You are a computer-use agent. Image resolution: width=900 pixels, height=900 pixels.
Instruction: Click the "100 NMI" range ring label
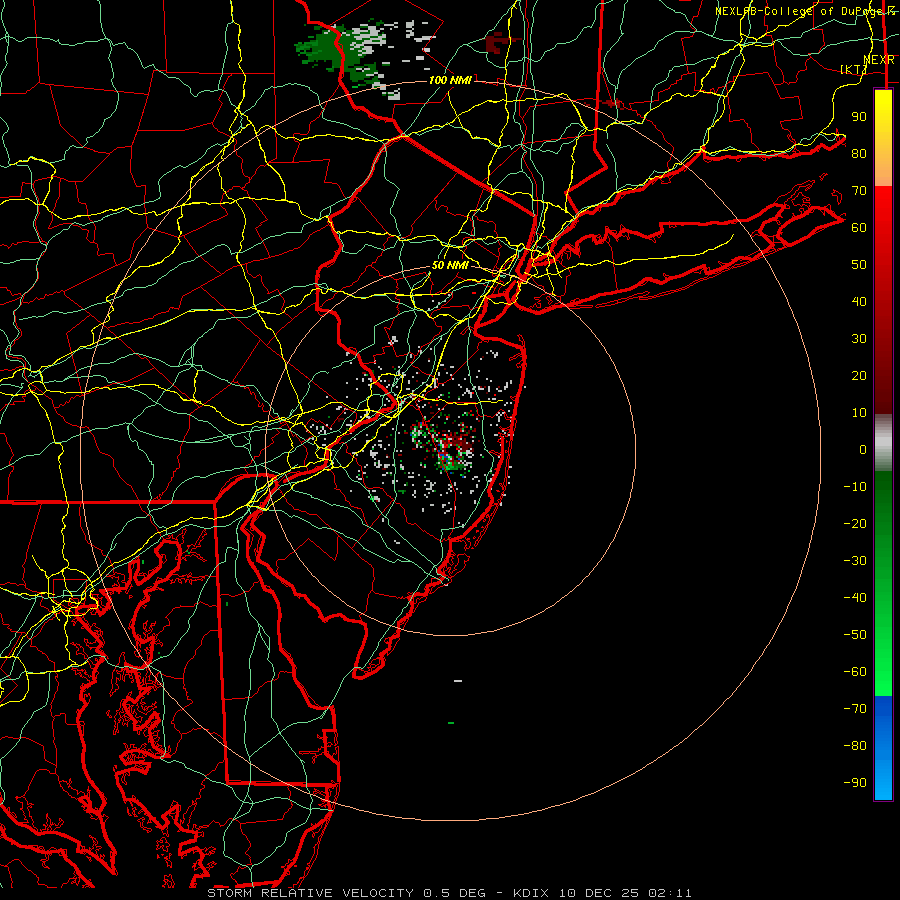tap(450, 80)
